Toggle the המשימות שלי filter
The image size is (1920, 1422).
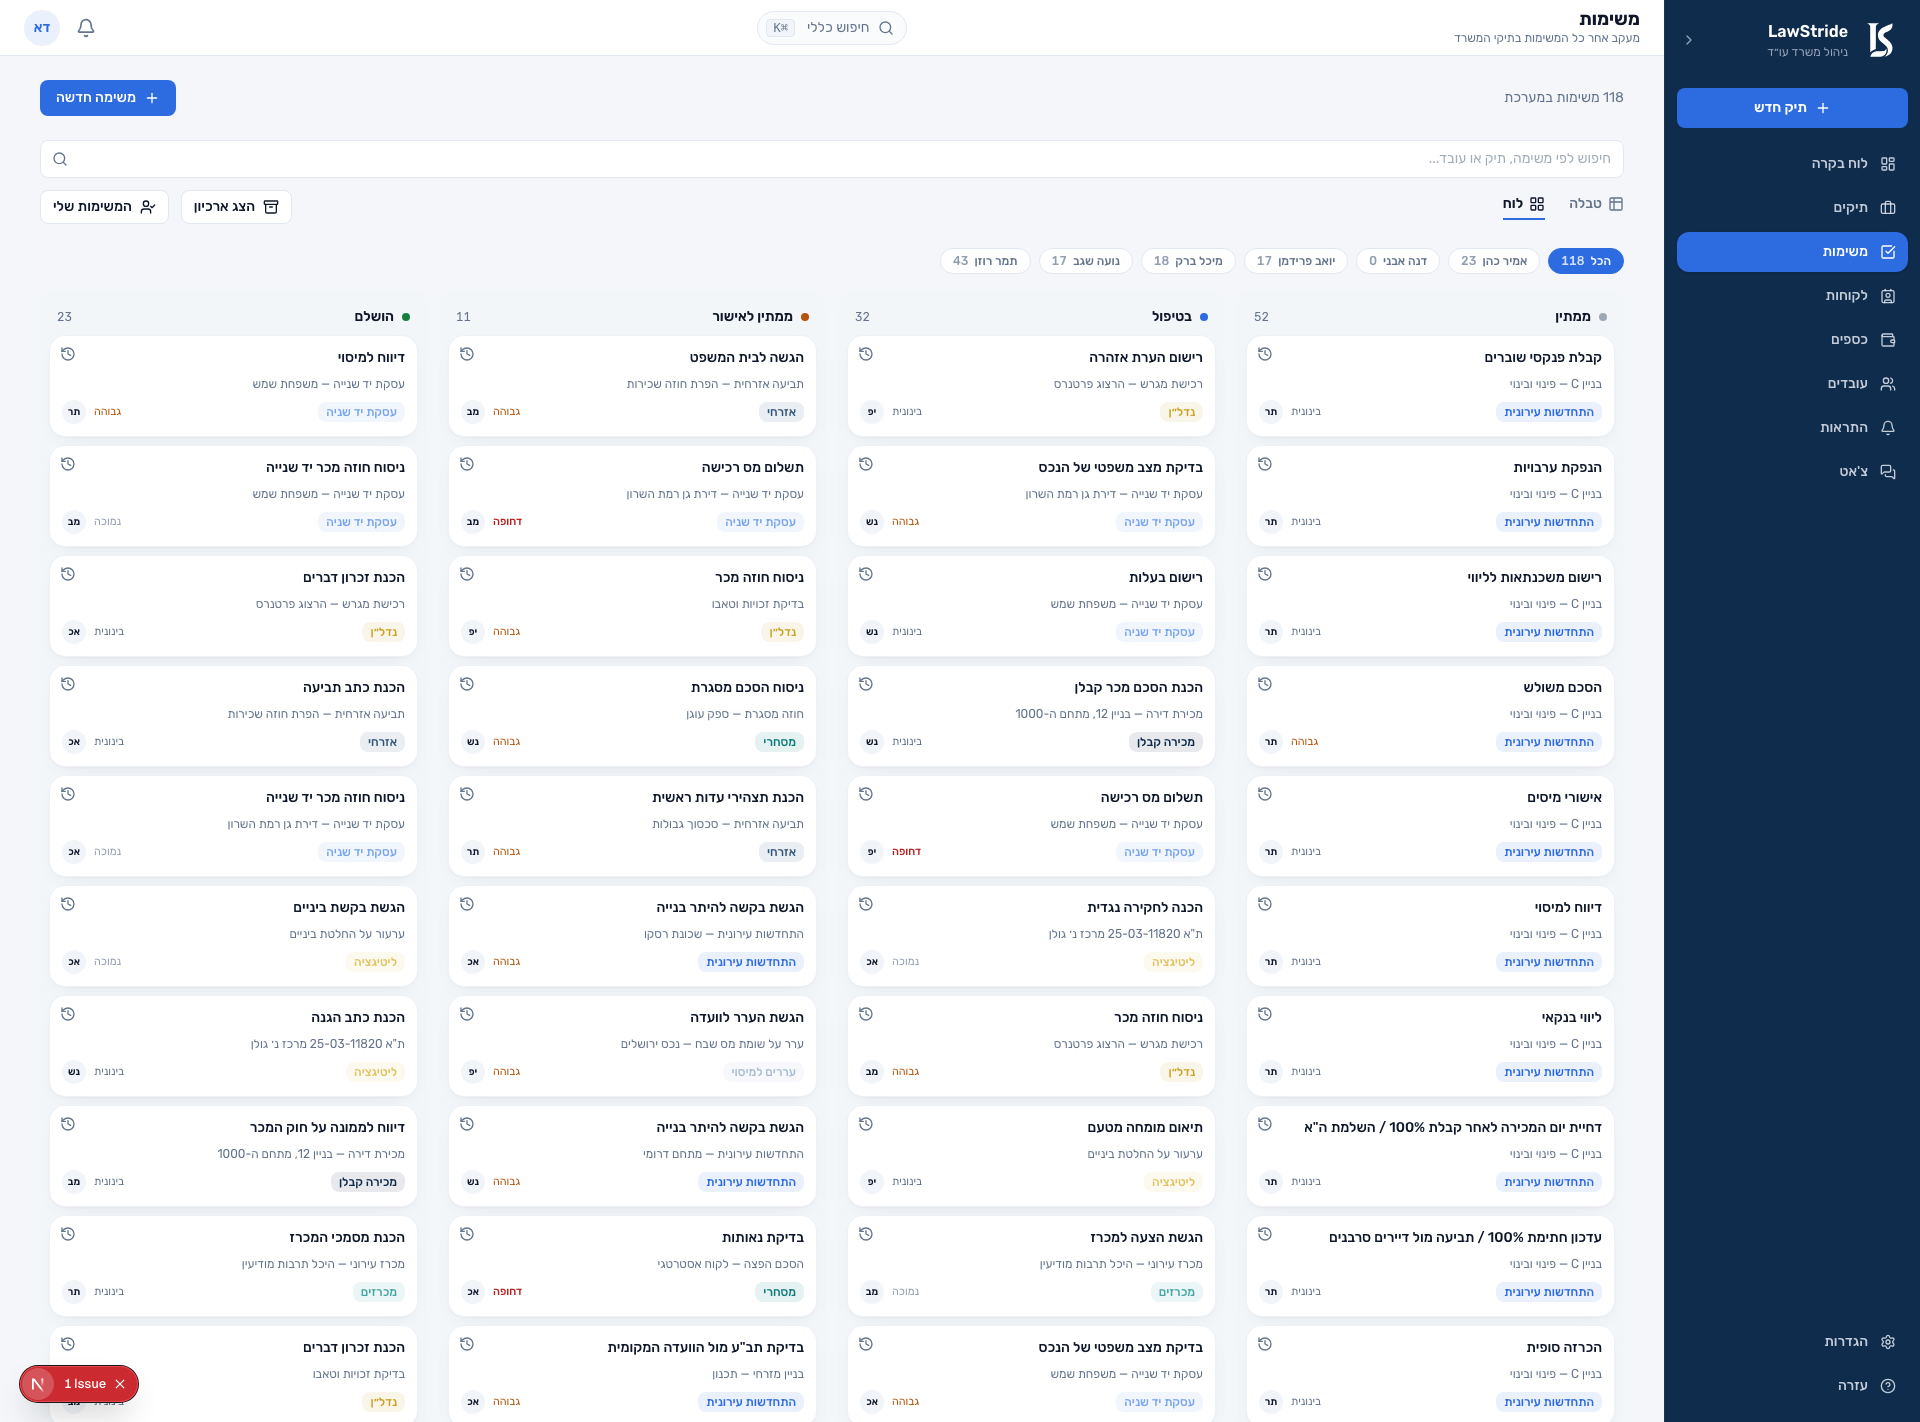104,207
